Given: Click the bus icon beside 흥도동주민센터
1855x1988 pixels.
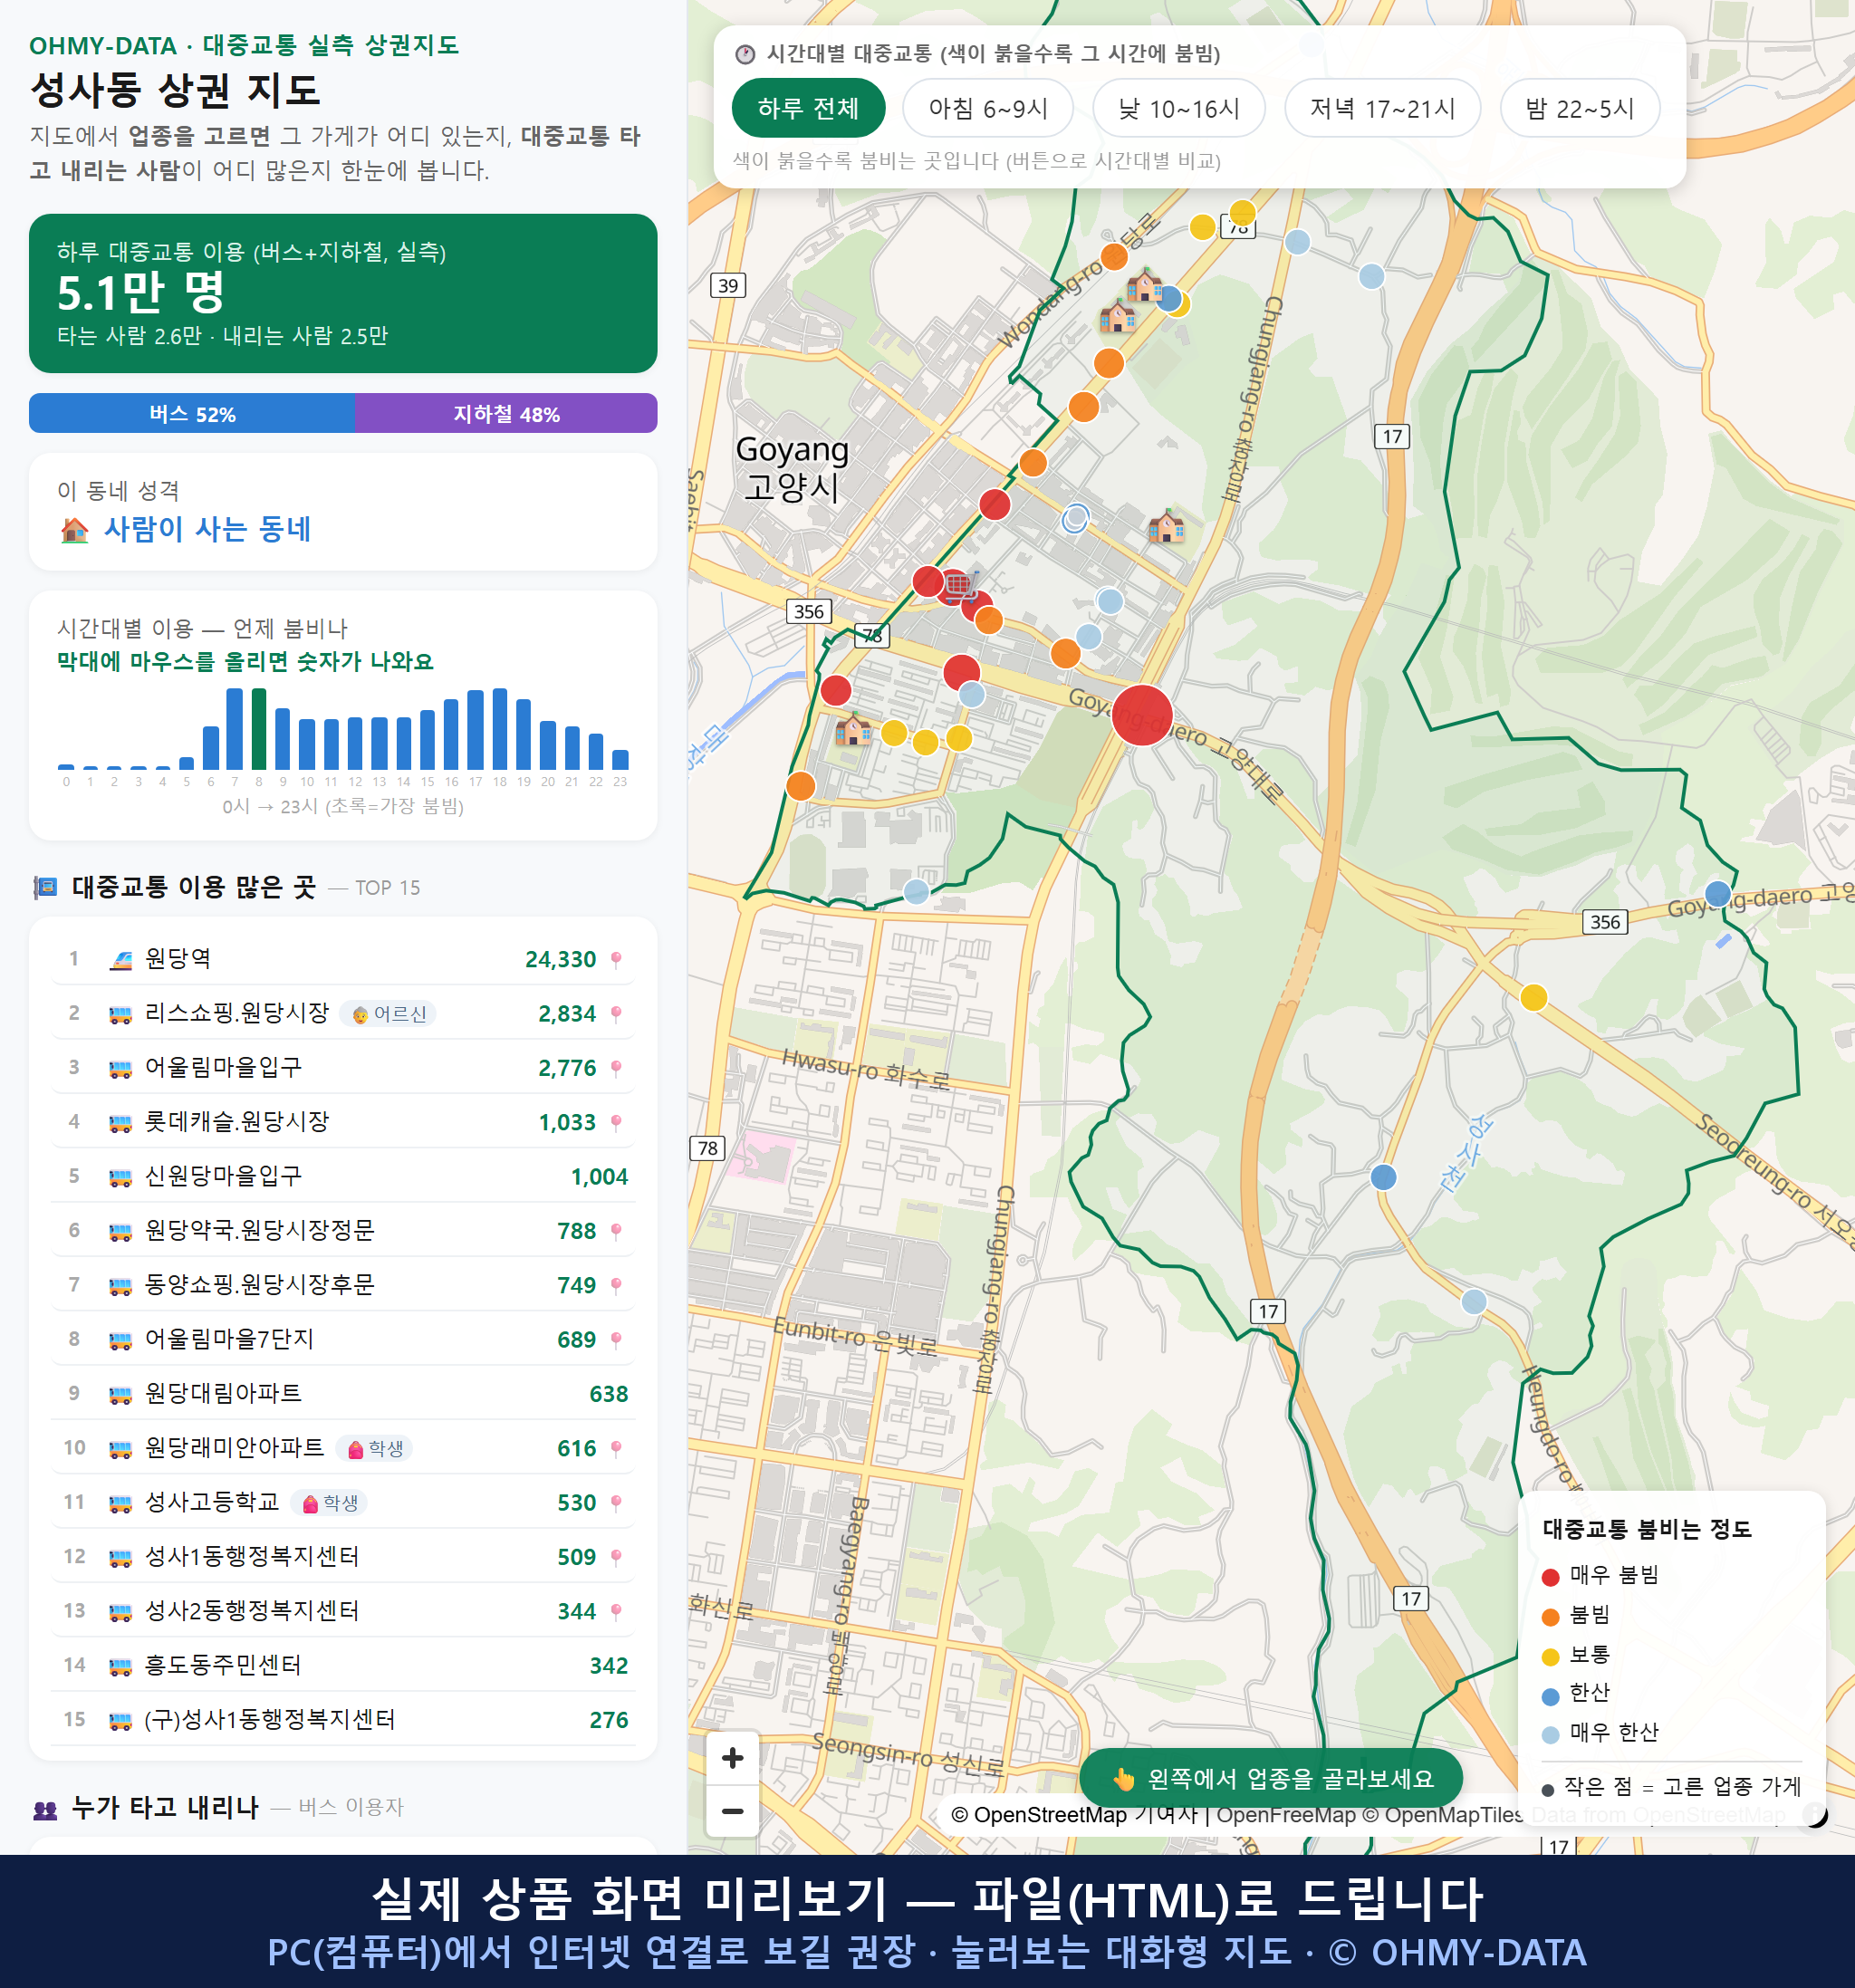Looking at the screenshot, I should [x=120, y=1666].
